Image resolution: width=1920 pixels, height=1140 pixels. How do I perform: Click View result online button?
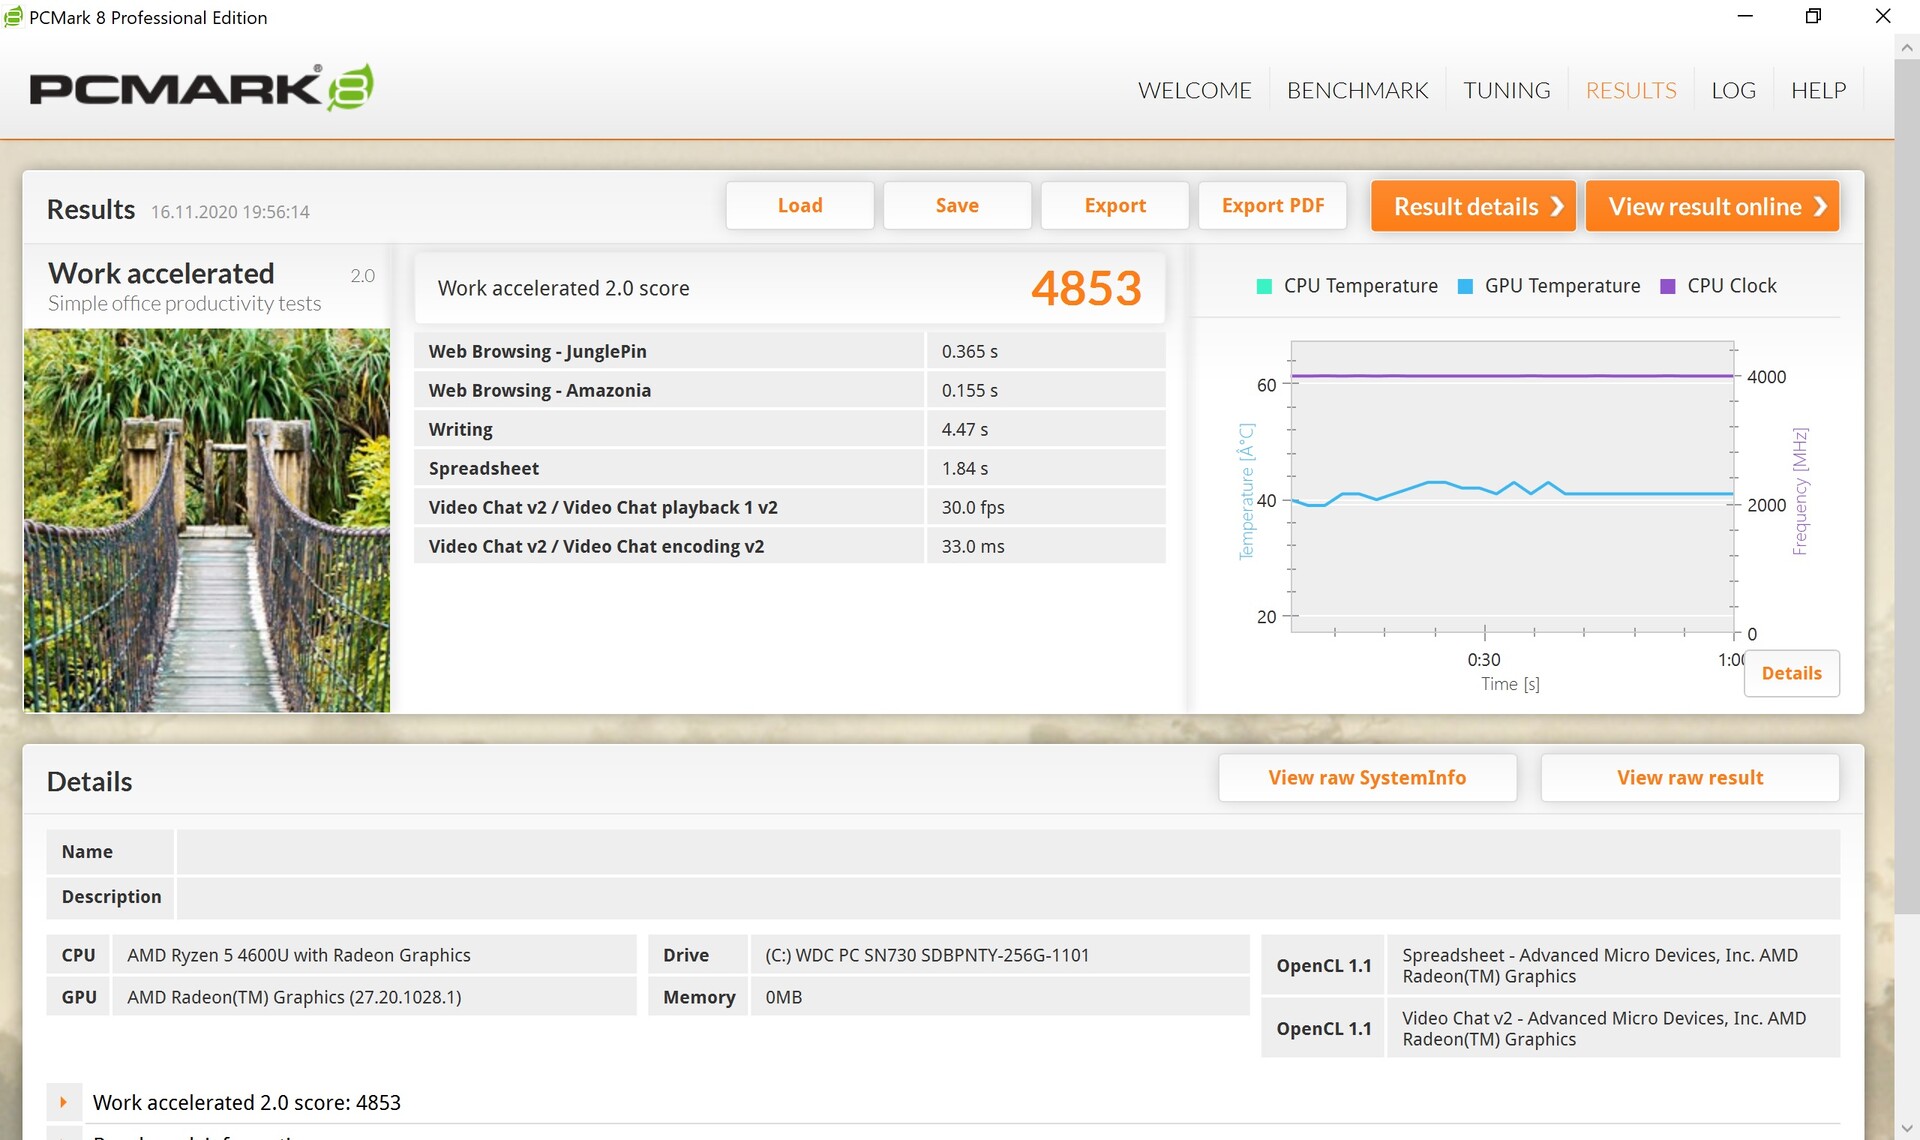coord(1712,207)
